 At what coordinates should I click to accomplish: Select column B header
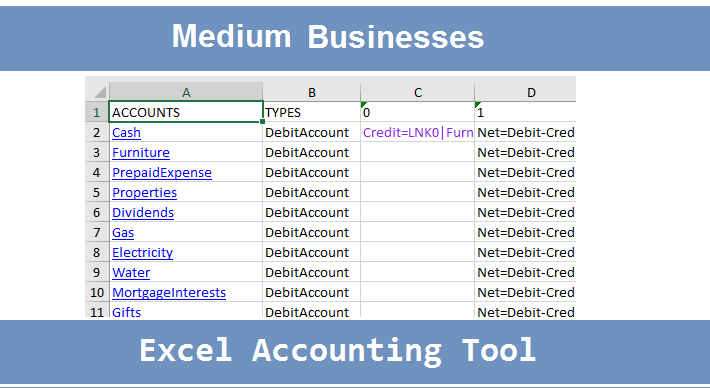click(x=312, y=92)
